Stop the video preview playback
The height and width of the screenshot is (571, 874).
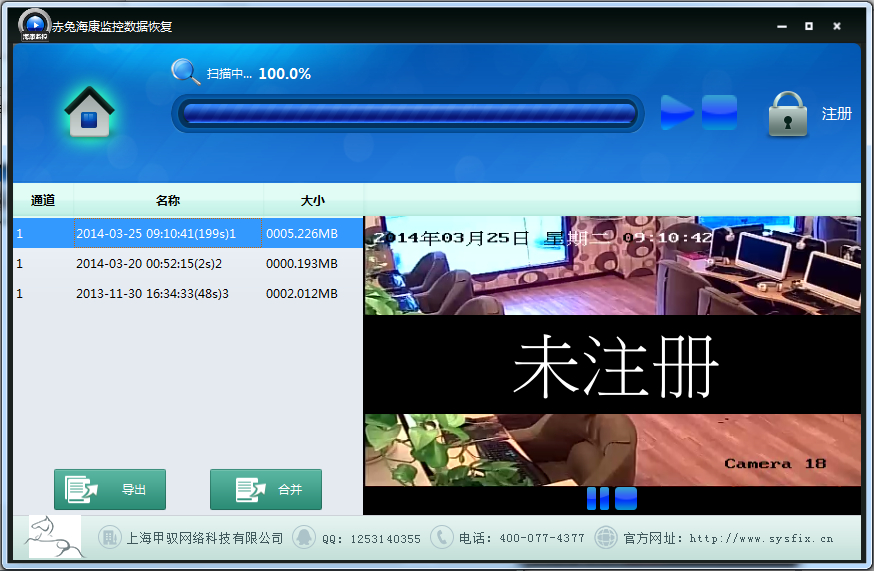coord(626,499)
